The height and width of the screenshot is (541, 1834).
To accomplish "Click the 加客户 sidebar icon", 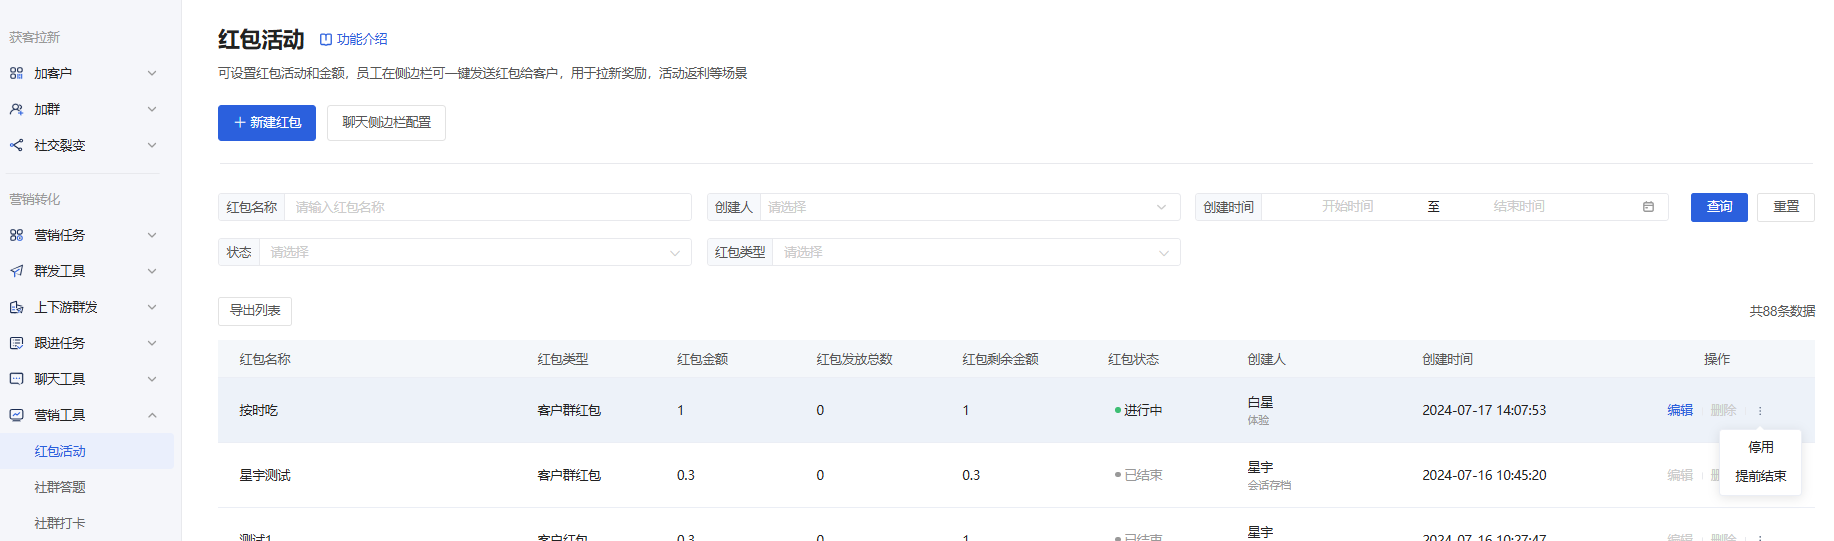I will tap(16, 73).
